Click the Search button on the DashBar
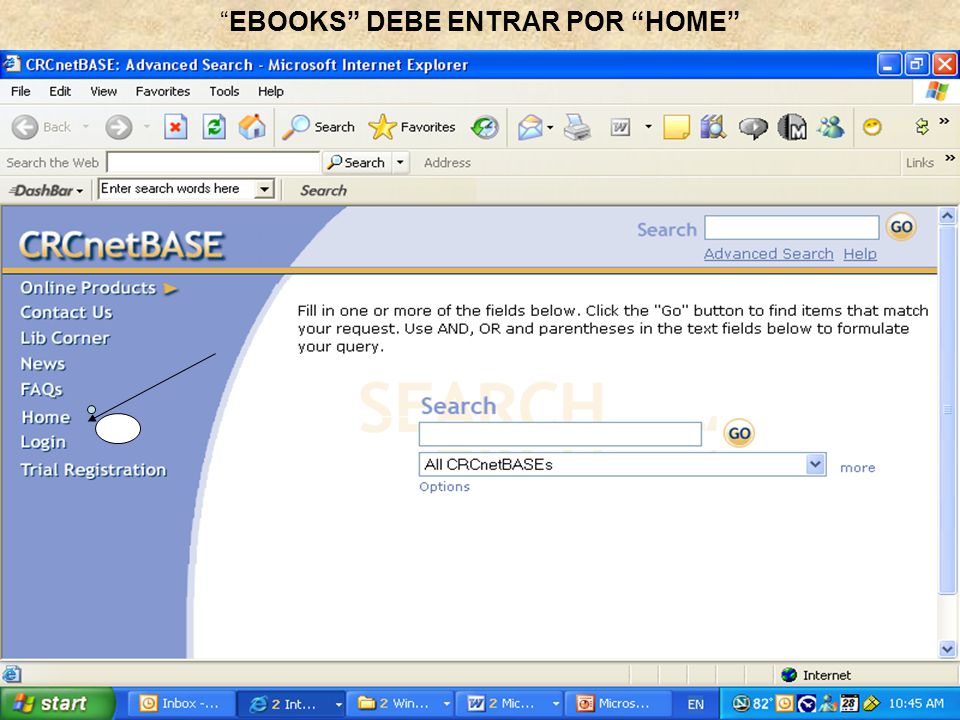The height and width of the screenshot is (720, 960). point(323,190)
